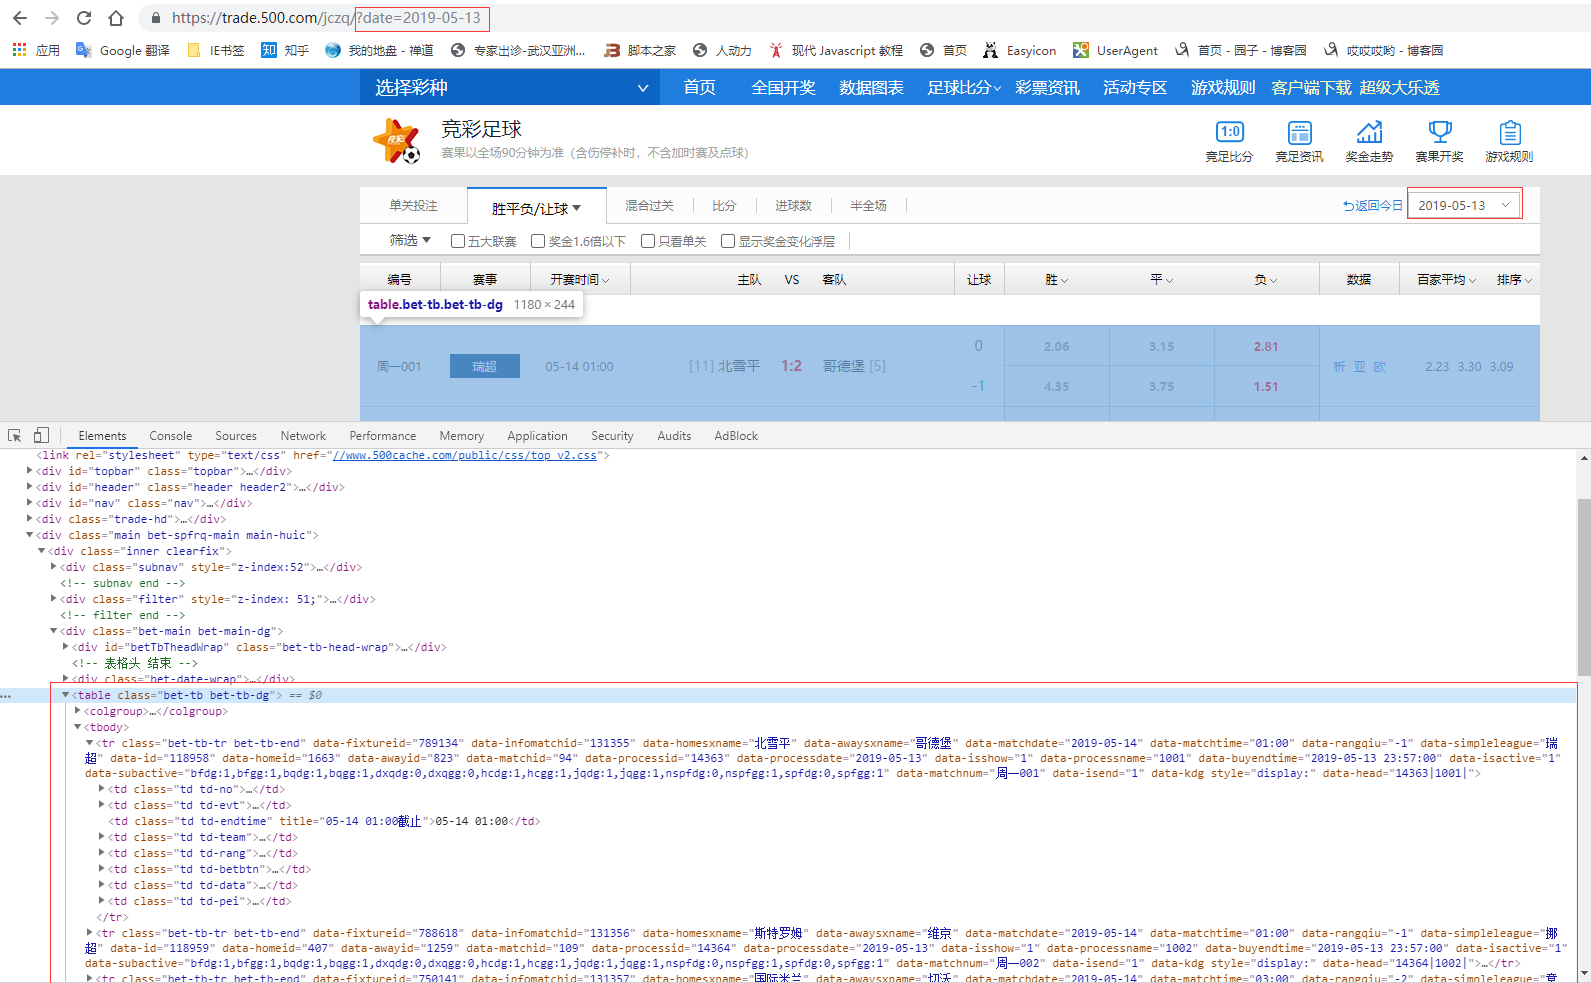Switch to the 比分 tab
This screenshot has width=1591, height=983.
tap(724, 206)
